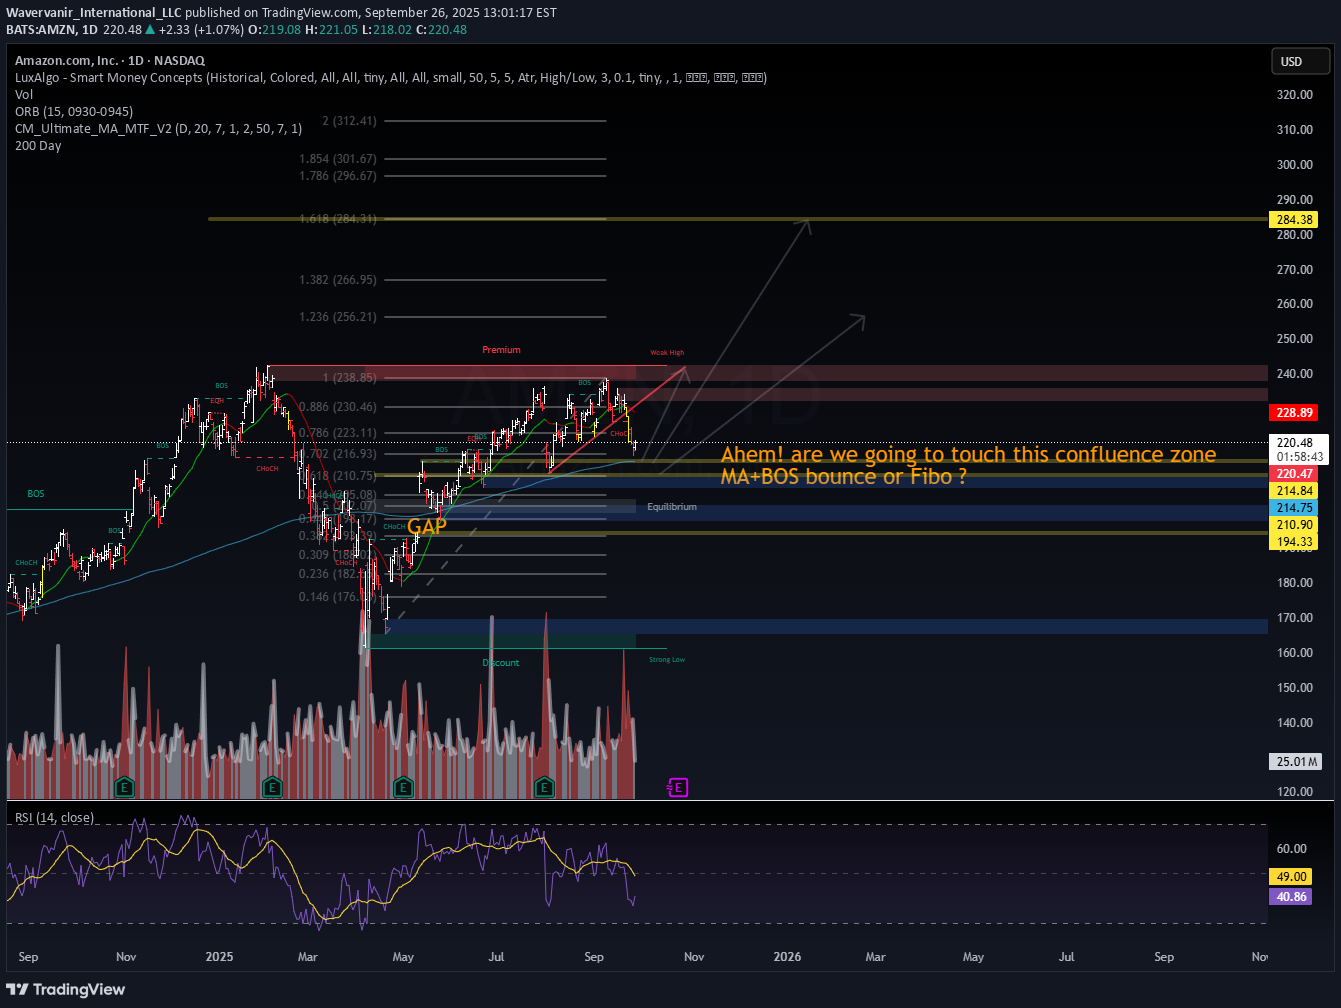This screenshot has width=1341, height=1008.
Task: Click the Wavervanir_International_LLC publisher line
Action: coord(281,12)
